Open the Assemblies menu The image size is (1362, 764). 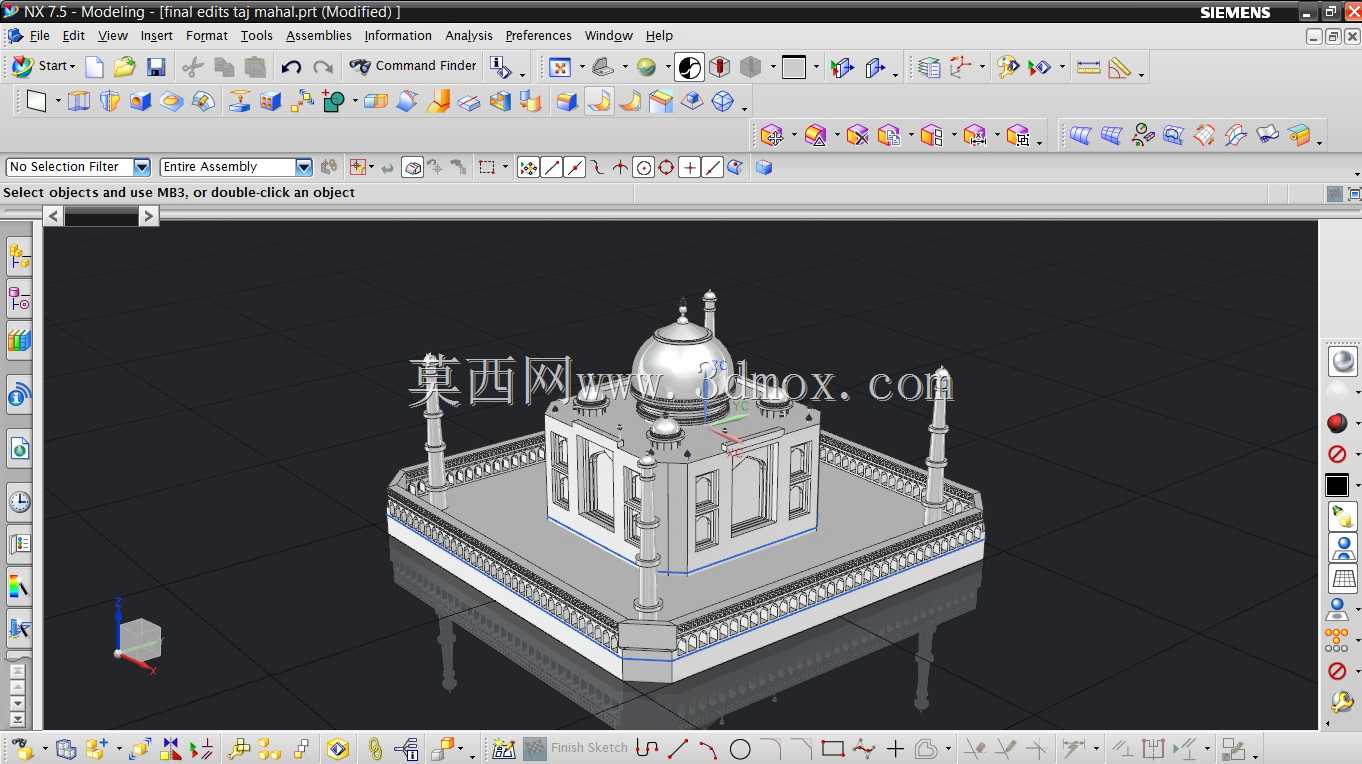tap(319, 36)
